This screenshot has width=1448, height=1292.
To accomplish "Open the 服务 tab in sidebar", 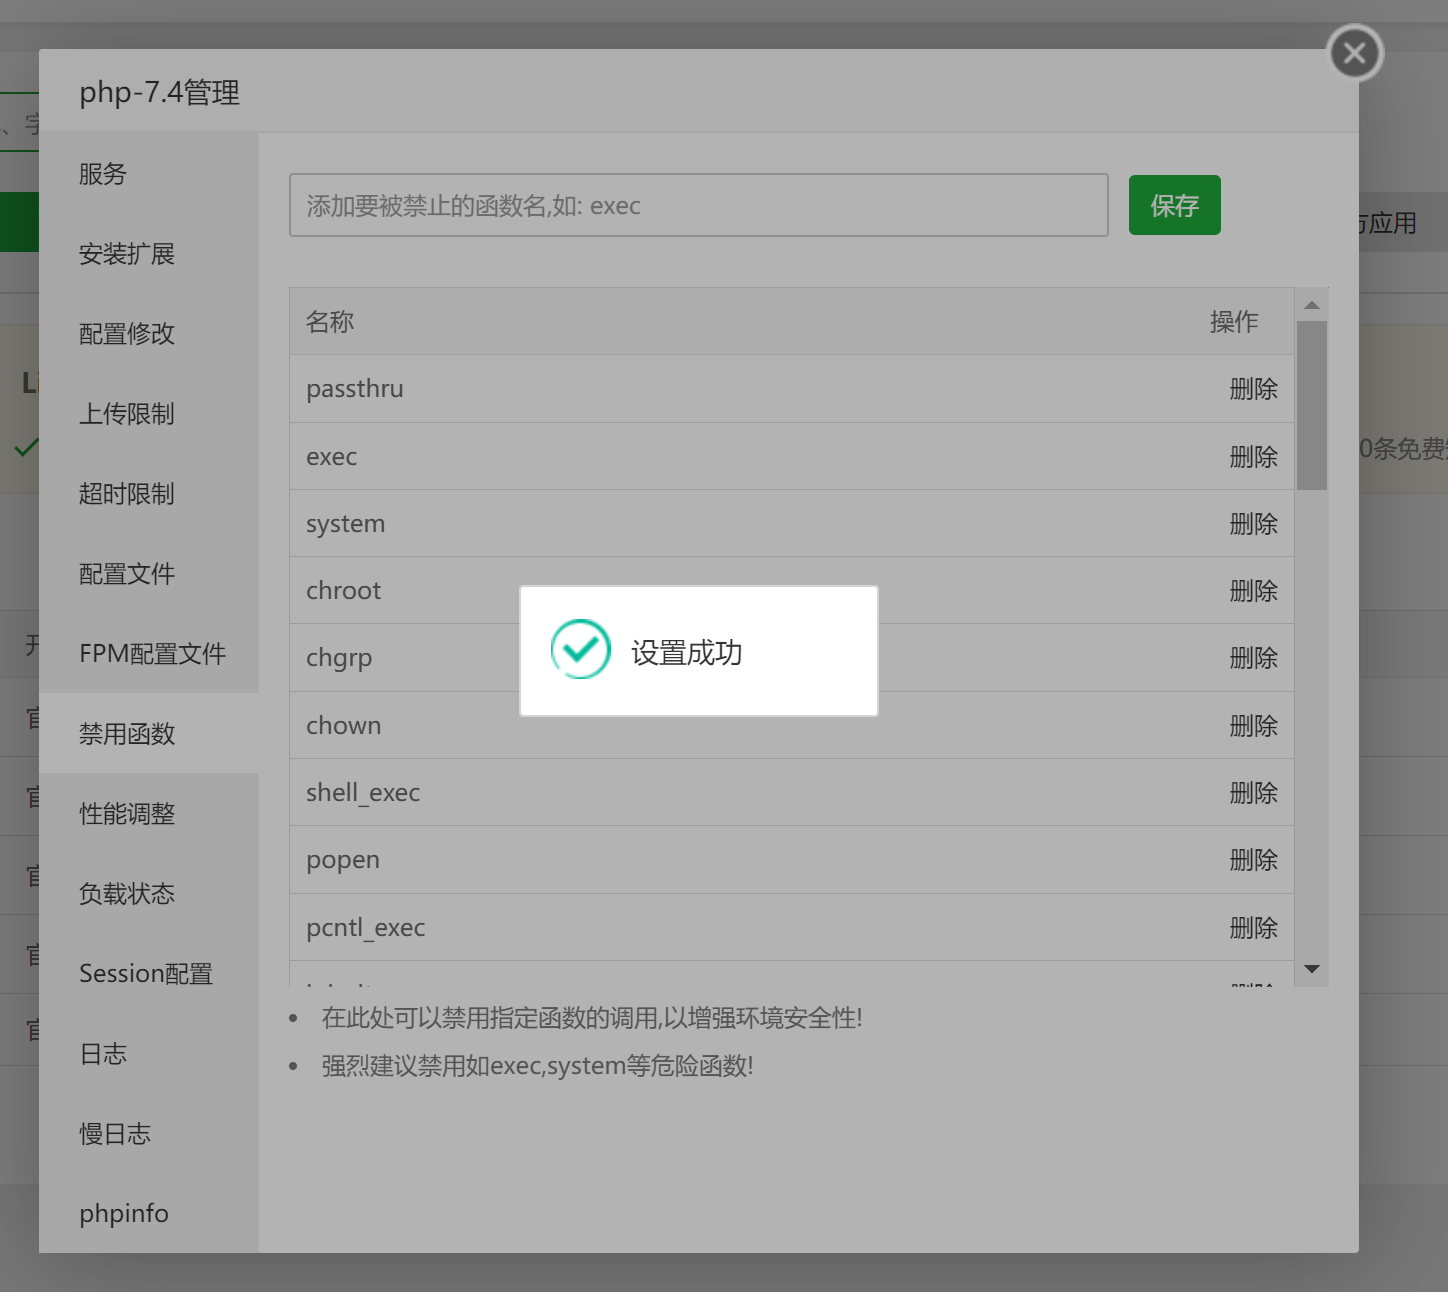I will [103, 174].
